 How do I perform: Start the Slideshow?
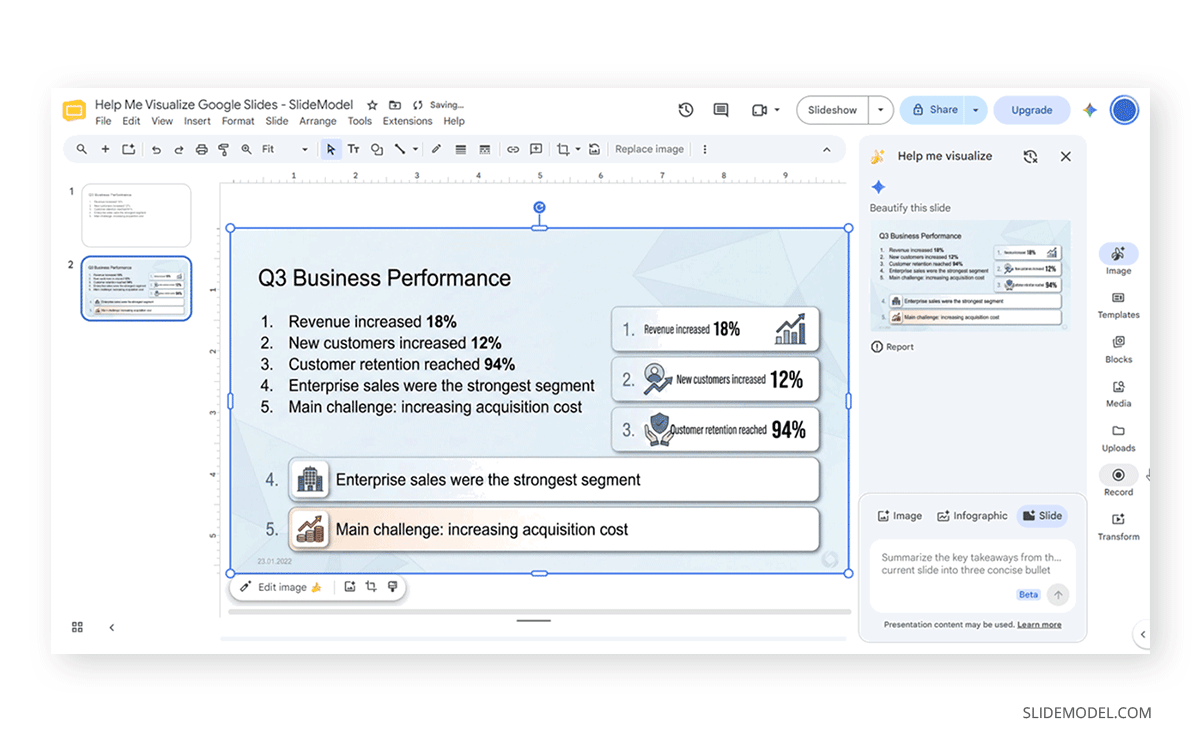tap(833, 110)
